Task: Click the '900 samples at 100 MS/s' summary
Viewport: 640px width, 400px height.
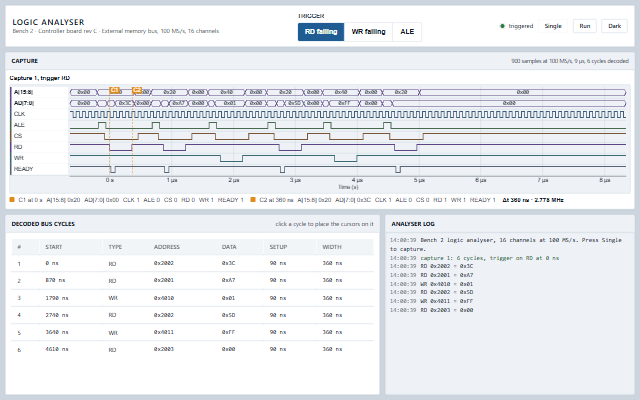Action: (x=570, y=61)
